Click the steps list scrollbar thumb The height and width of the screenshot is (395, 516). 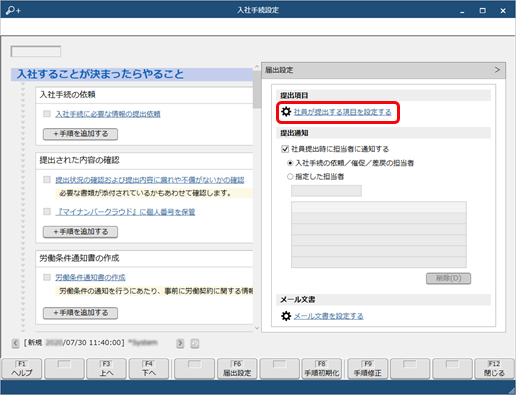[x=256, y=89]
